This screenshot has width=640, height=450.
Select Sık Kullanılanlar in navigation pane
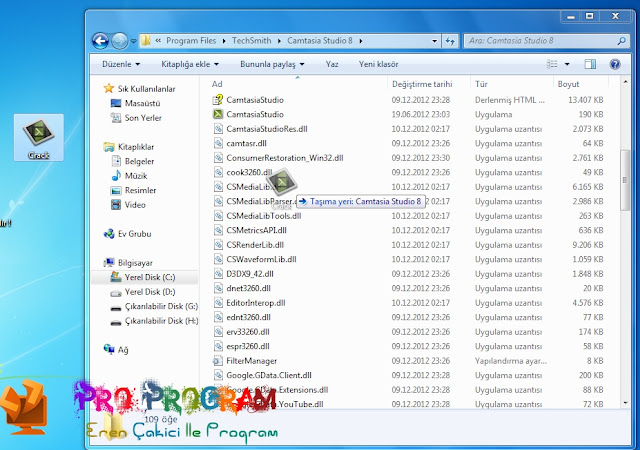coord(139,89)
